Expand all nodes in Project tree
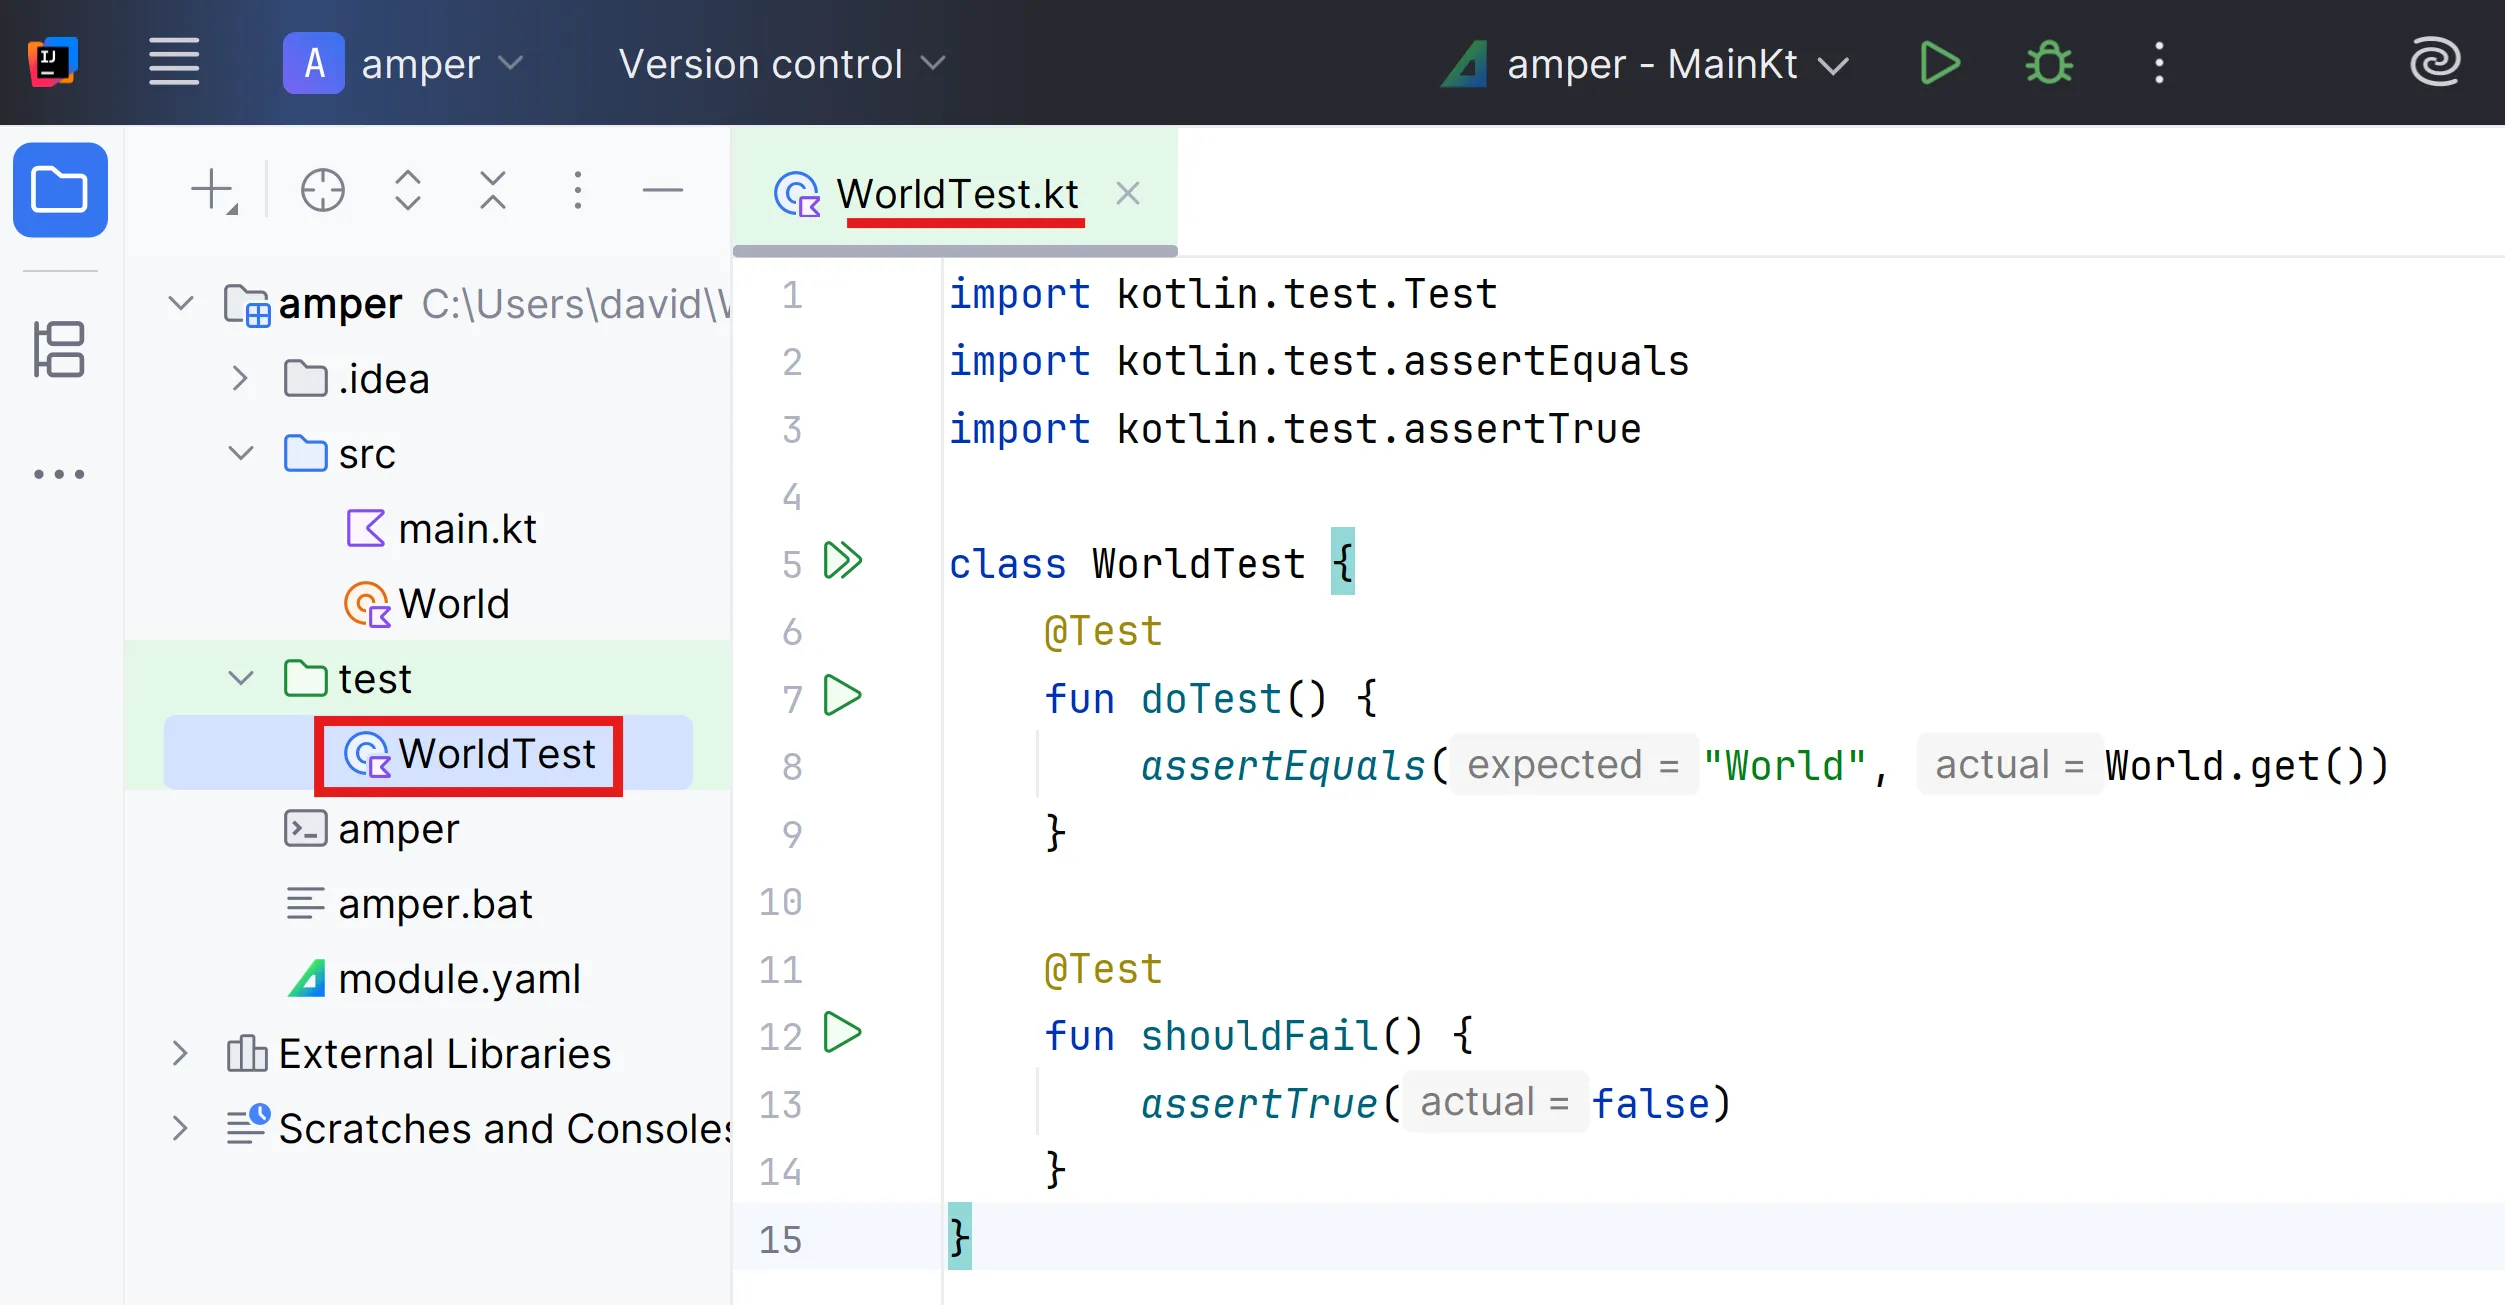 [x=407, y=190]
